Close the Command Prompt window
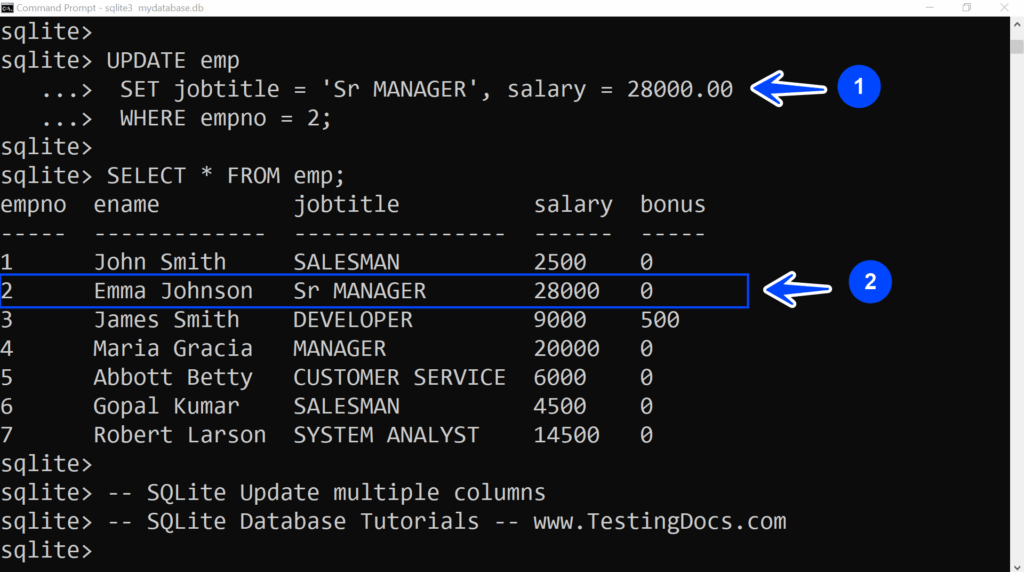This screenshot has height=572, width=1024. [x=1004, y=7]
